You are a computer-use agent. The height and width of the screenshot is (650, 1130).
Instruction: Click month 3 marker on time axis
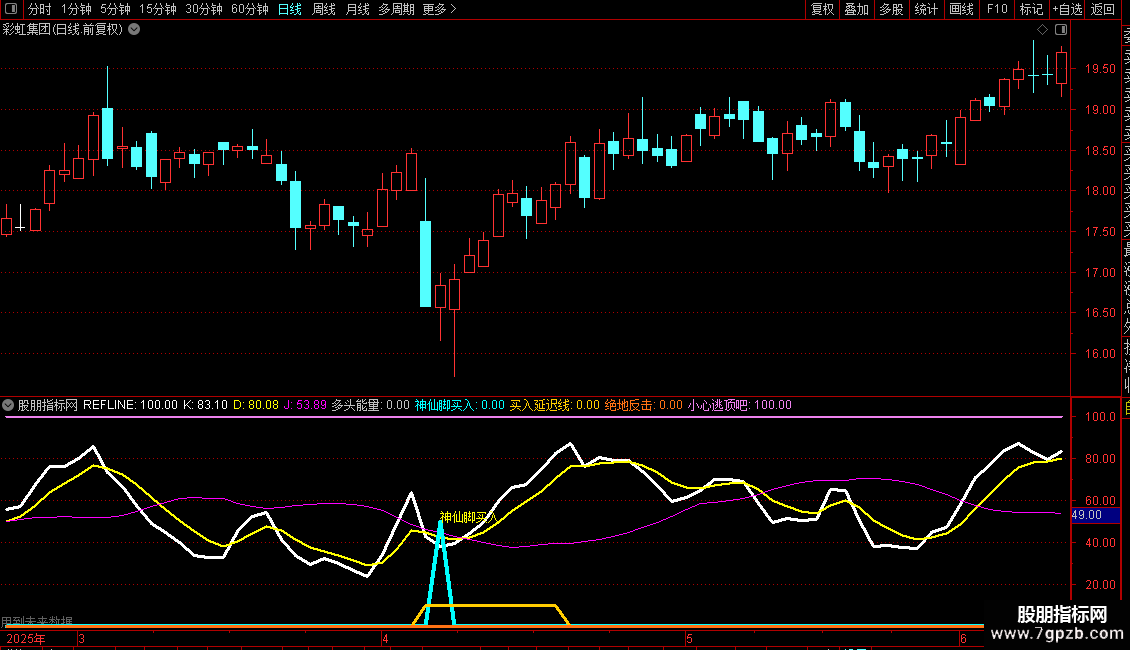(81, 638)
